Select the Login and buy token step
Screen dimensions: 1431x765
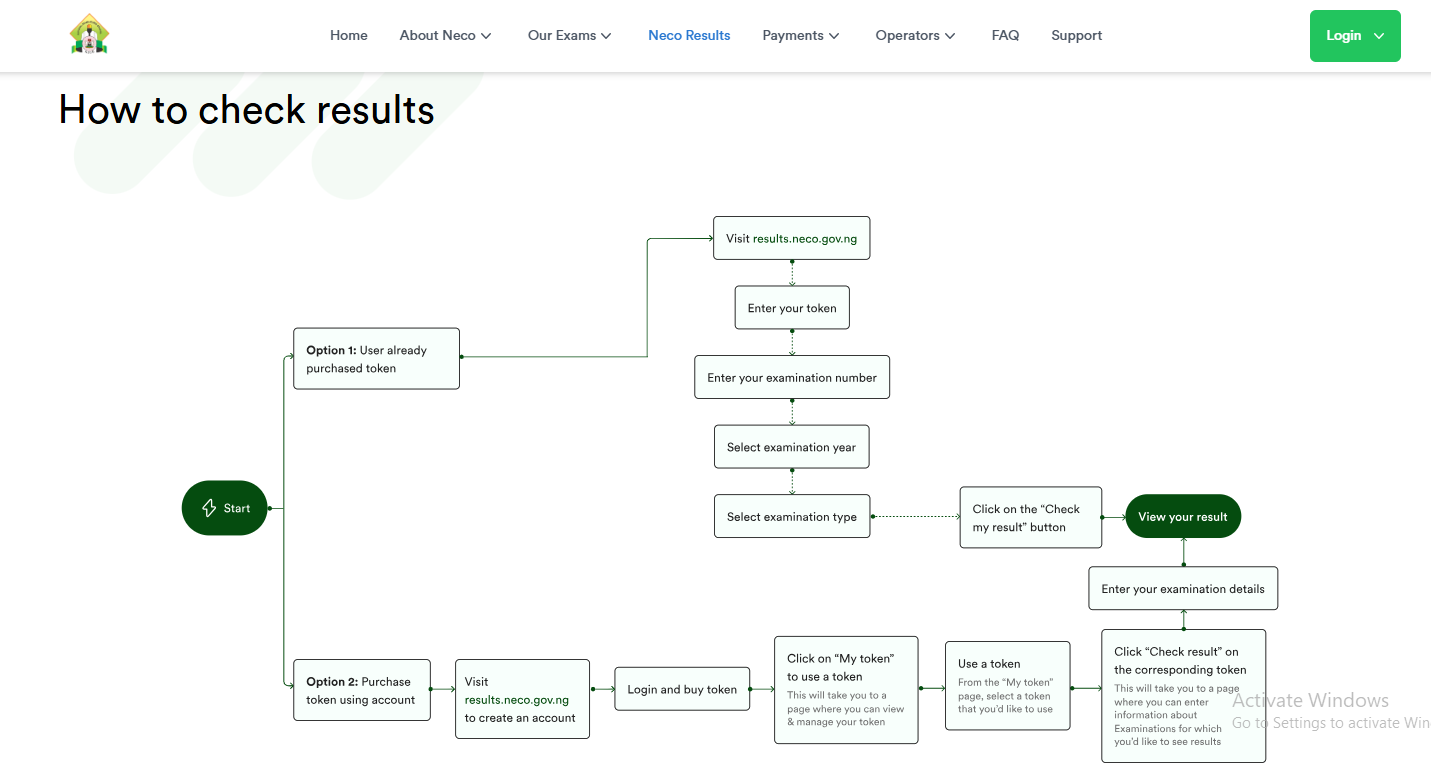coord(682,689)
